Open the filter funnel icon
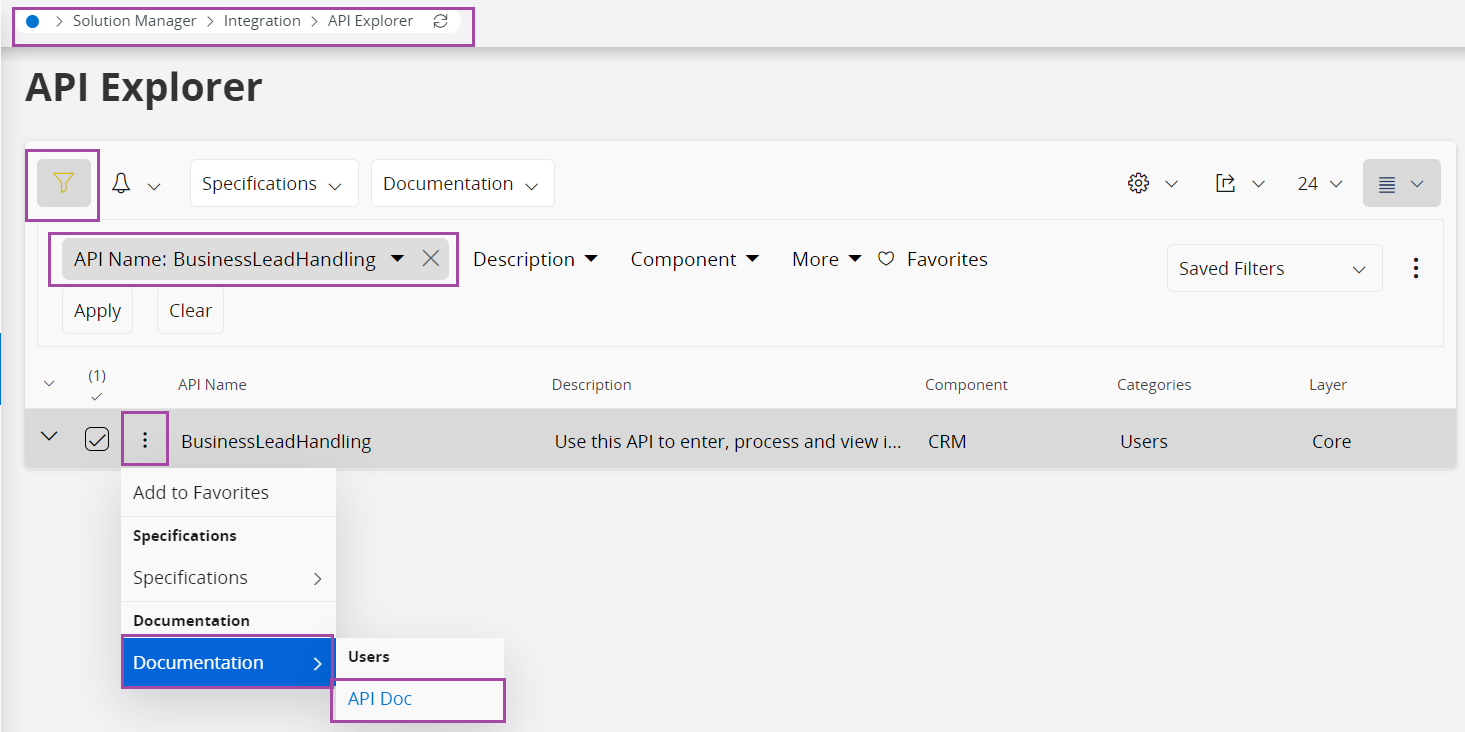Screen dimensions: 1465x732 tap(62, 183)
